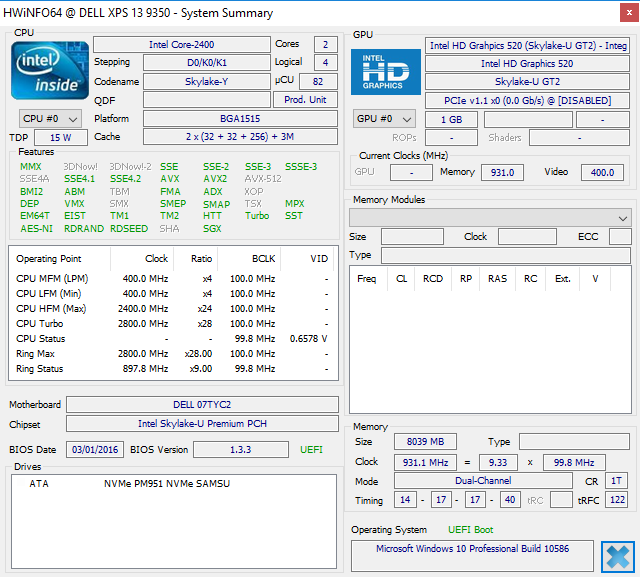
Task: Click the Freq column header in memory table
Action: (367, 279)
